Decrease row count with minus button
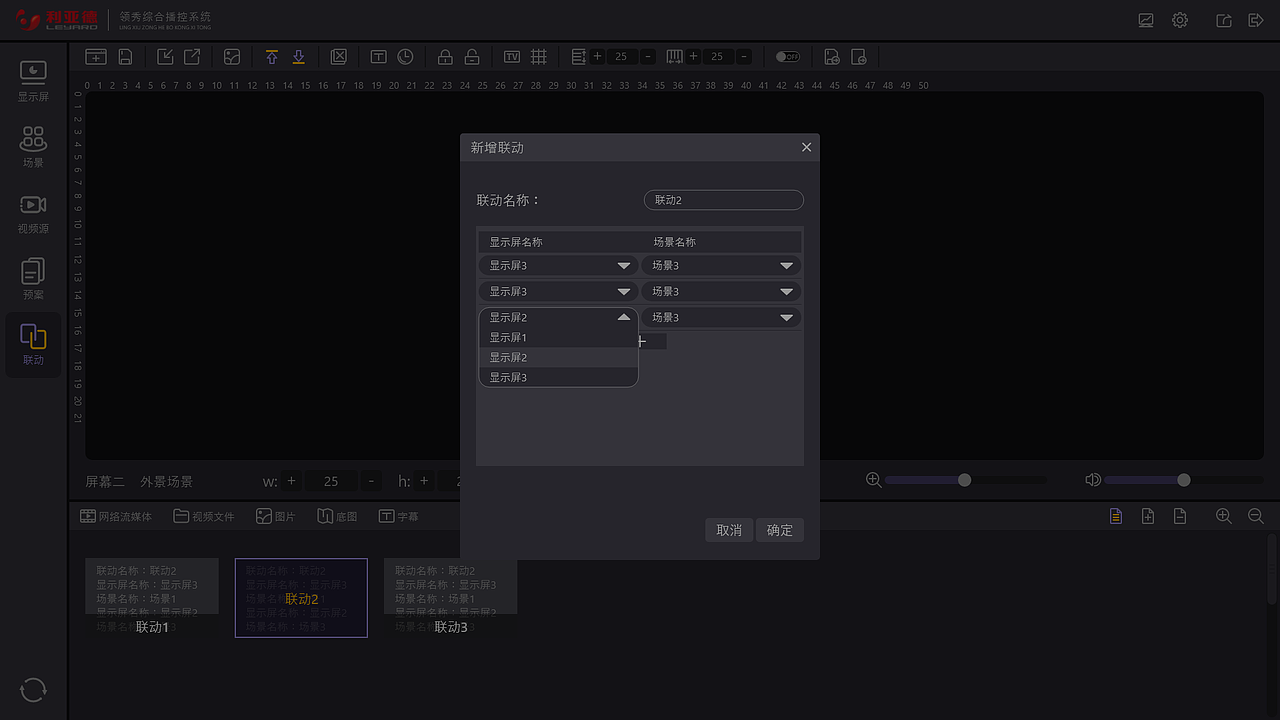 (x=648, y=57)
